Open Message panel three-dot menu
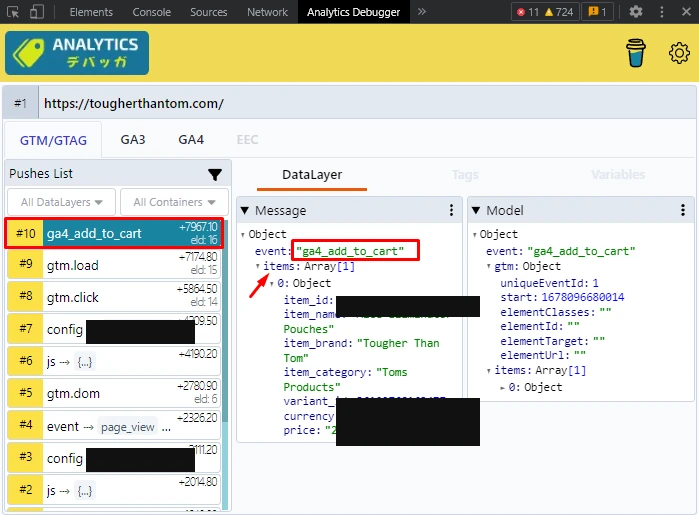This screenshot has height=515, width=699. (x=451, y=210)
